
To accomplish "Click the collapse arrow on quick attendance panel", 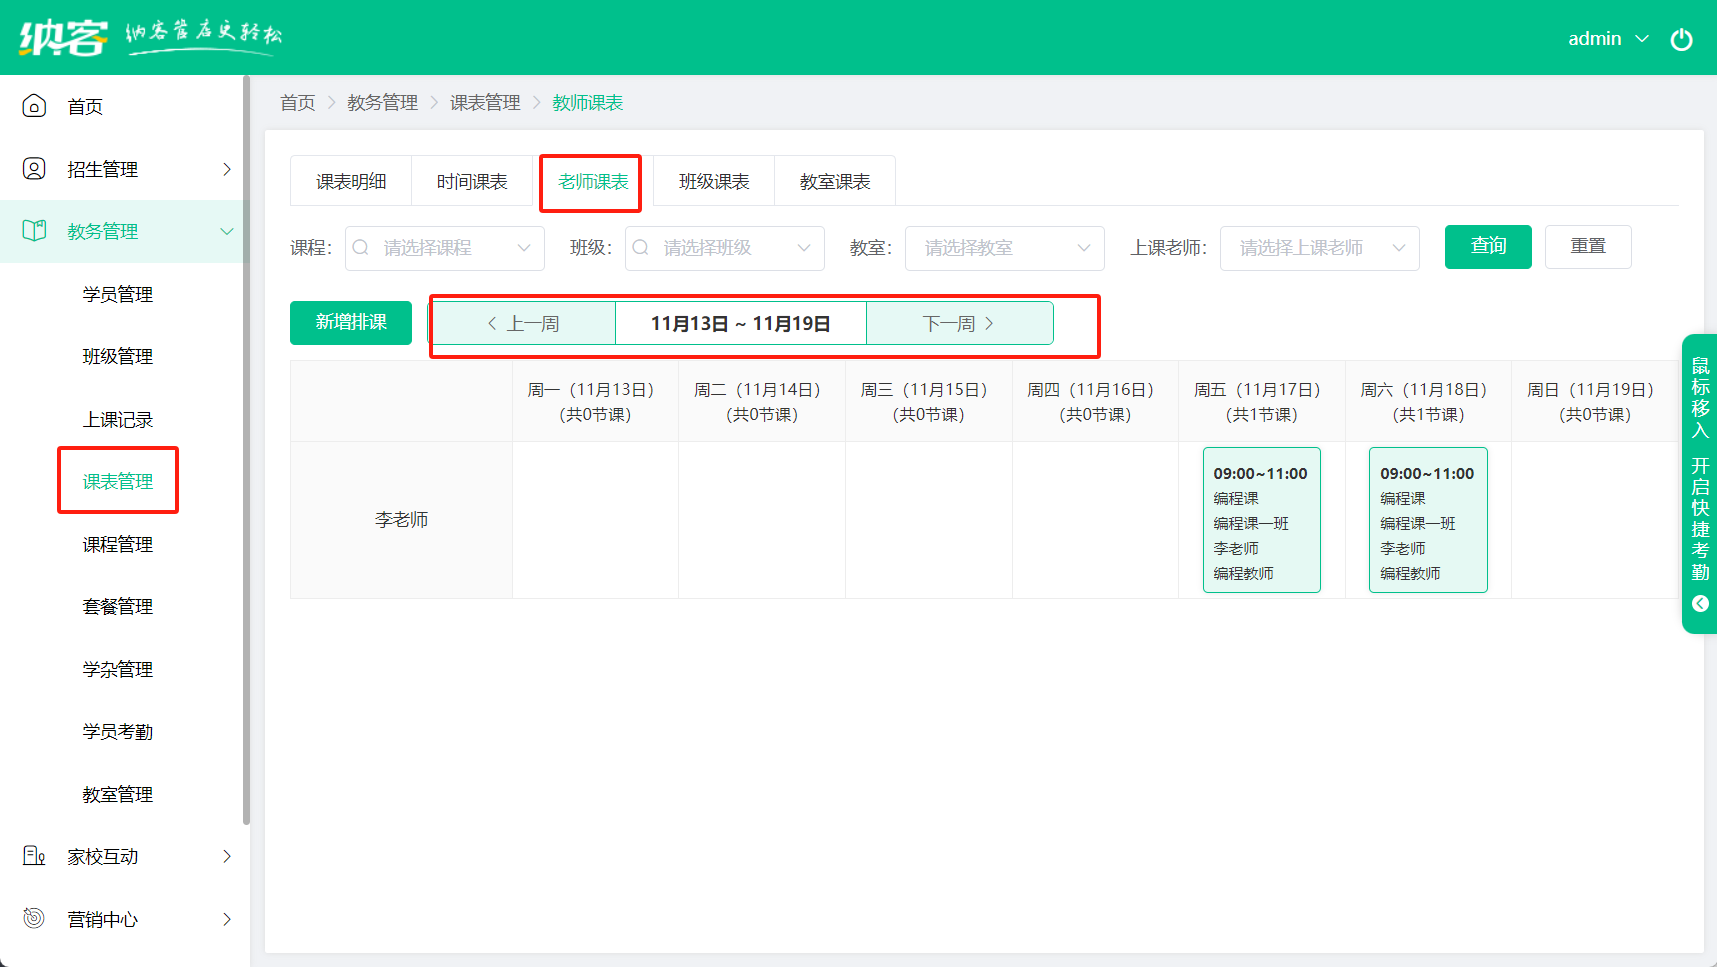I will coord(1700,604).
